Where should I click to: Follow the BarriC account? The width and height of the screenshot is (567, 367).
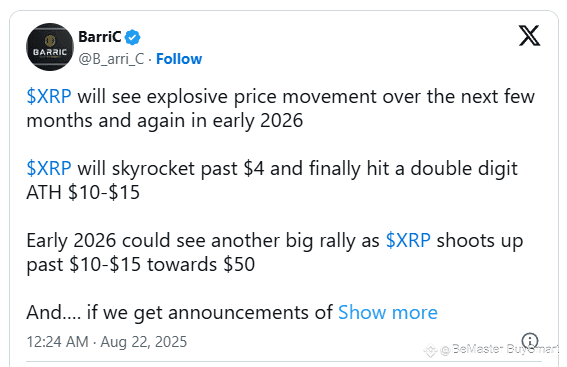point(179,59)
